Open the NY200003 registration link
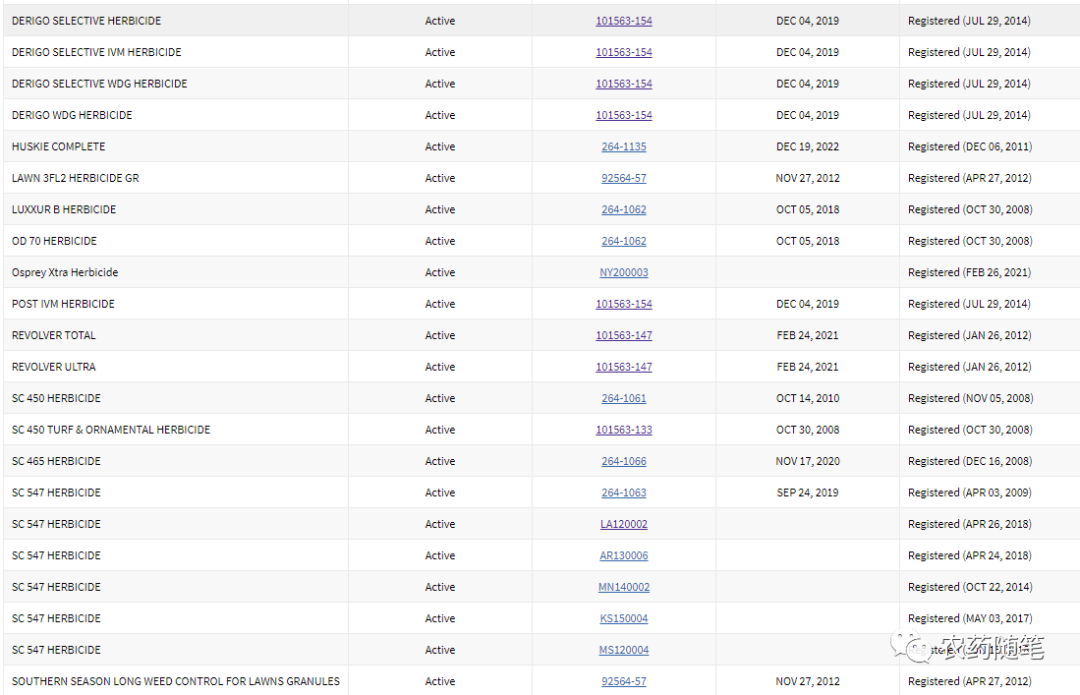Viewport: 1080px width, 695px height. tap(623, 273)
